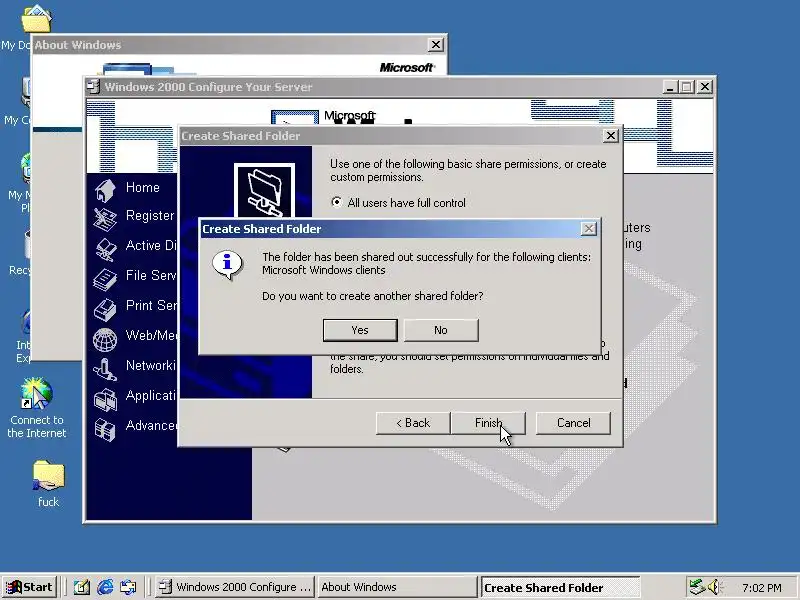Select Connect to the Internet desktop icon
Image resolution: width=800 pixels, height=600 pixels.
click(37, 408)
